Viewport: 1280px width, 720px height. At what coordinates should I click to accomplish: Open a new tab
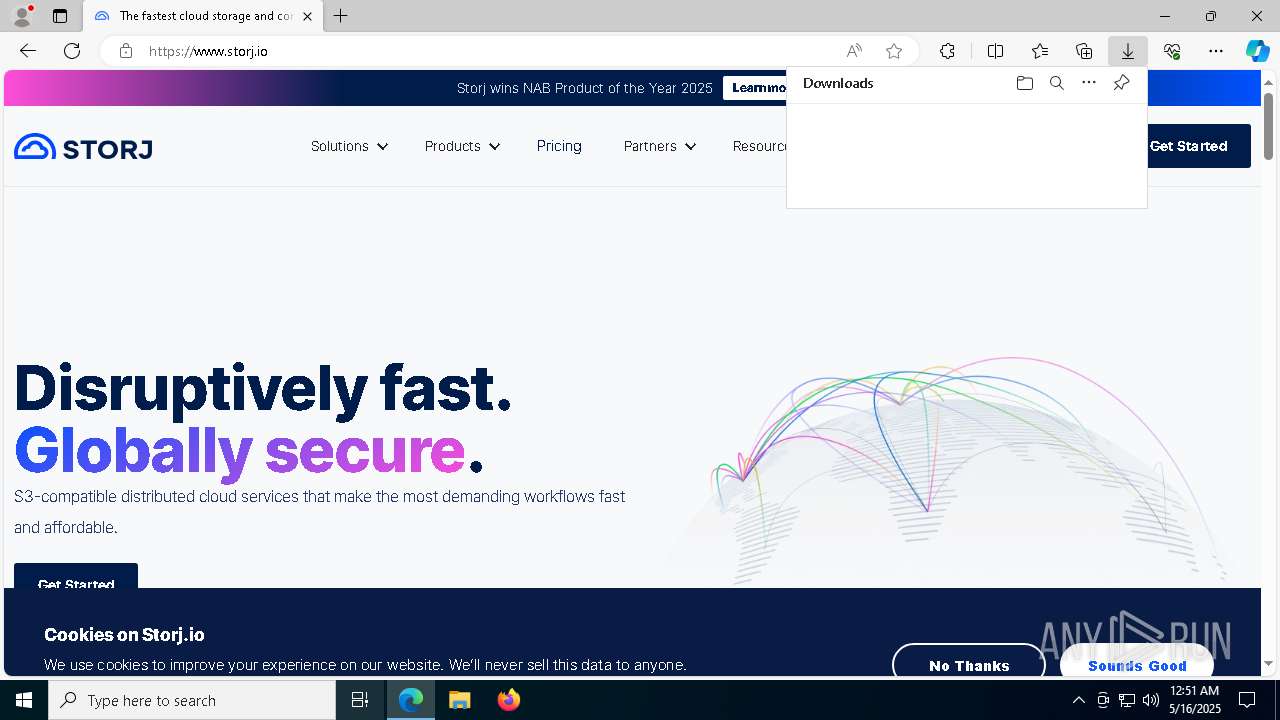coord(341,16)
